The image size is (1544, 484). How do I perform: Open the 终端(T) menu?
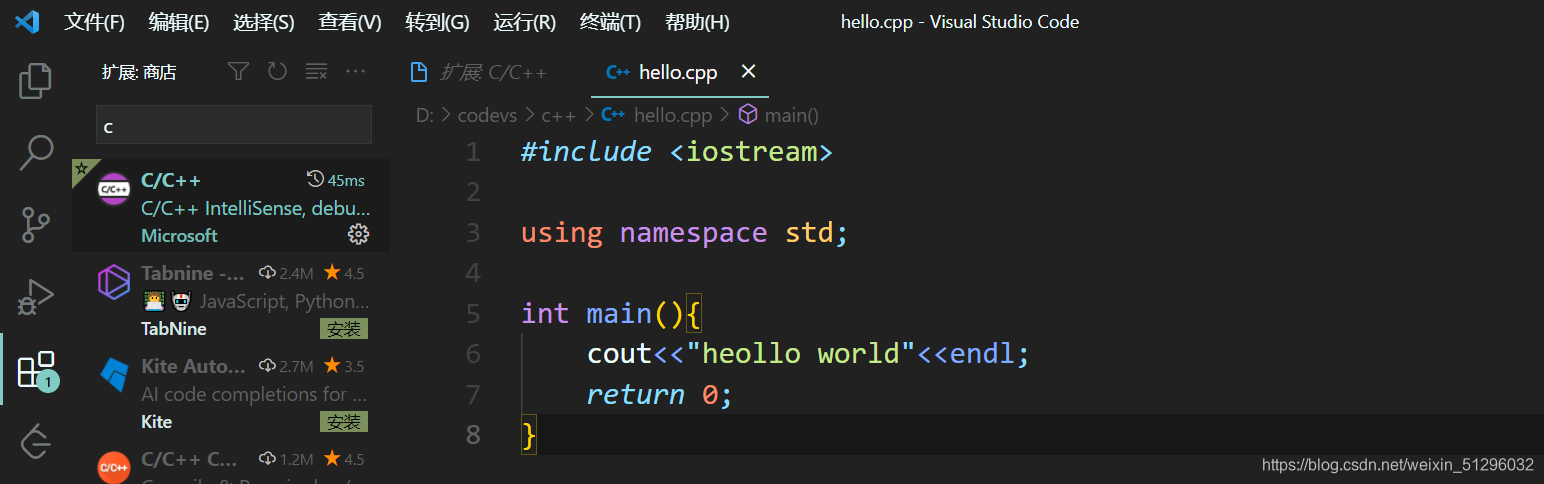(x=610, y=22)
